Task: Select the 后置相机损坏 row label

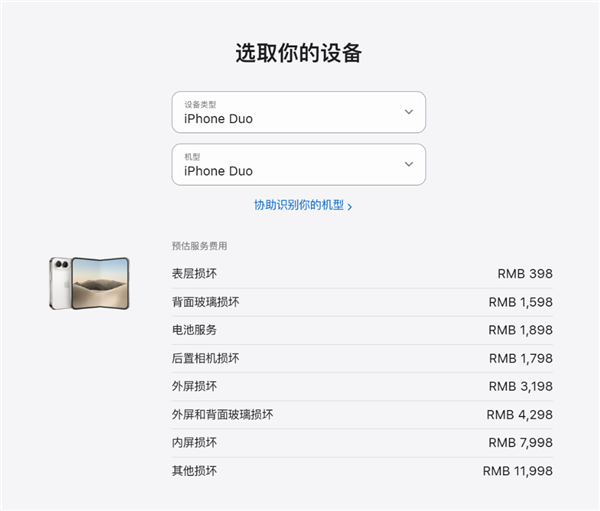Action: pyautogui.click(x=205, y=358)
